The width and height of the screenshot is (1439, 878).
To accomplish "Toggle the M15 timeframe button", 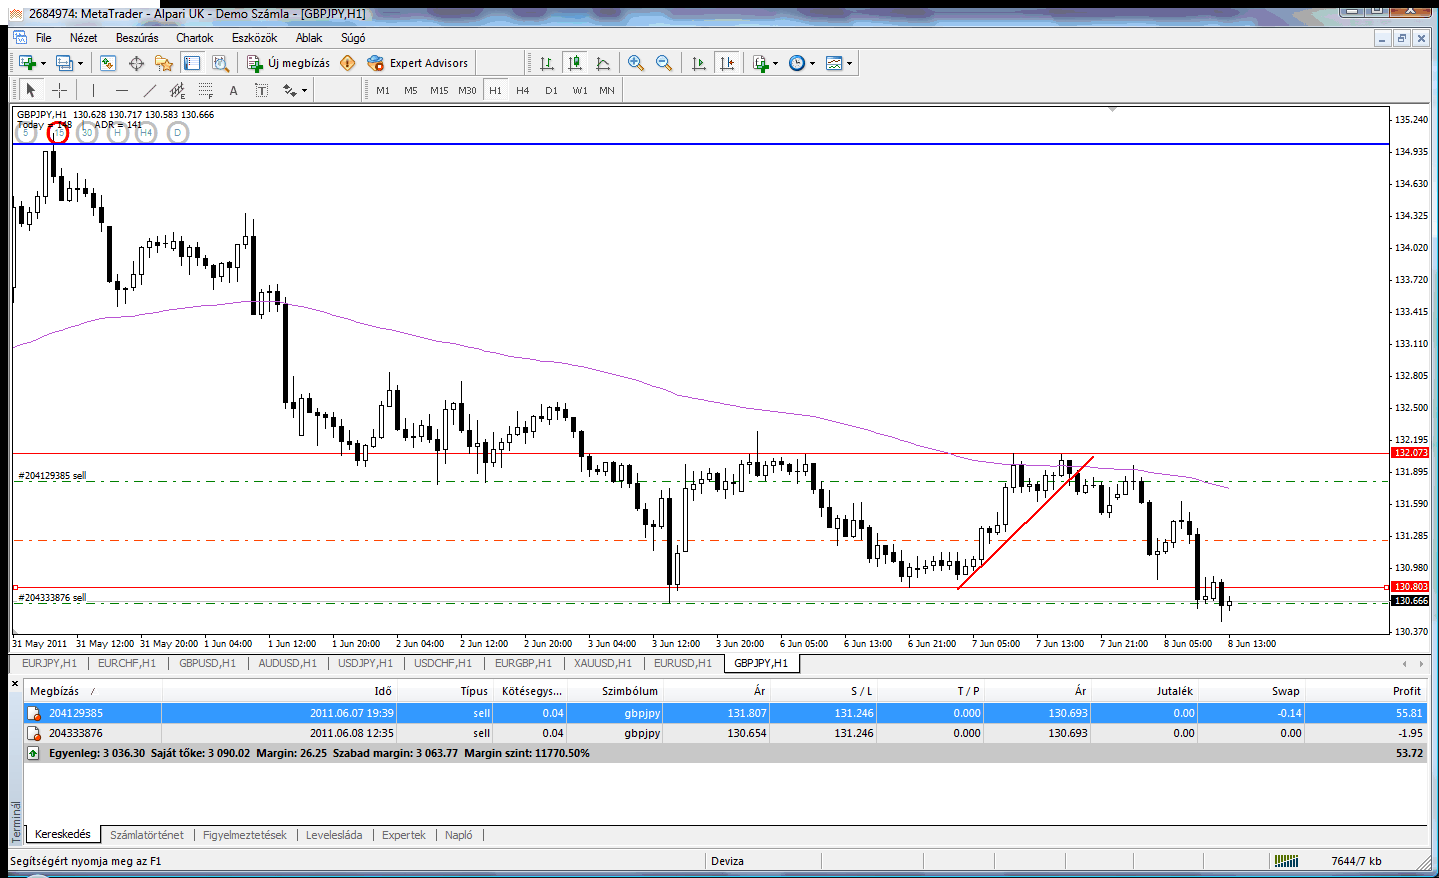I will 439,90.
